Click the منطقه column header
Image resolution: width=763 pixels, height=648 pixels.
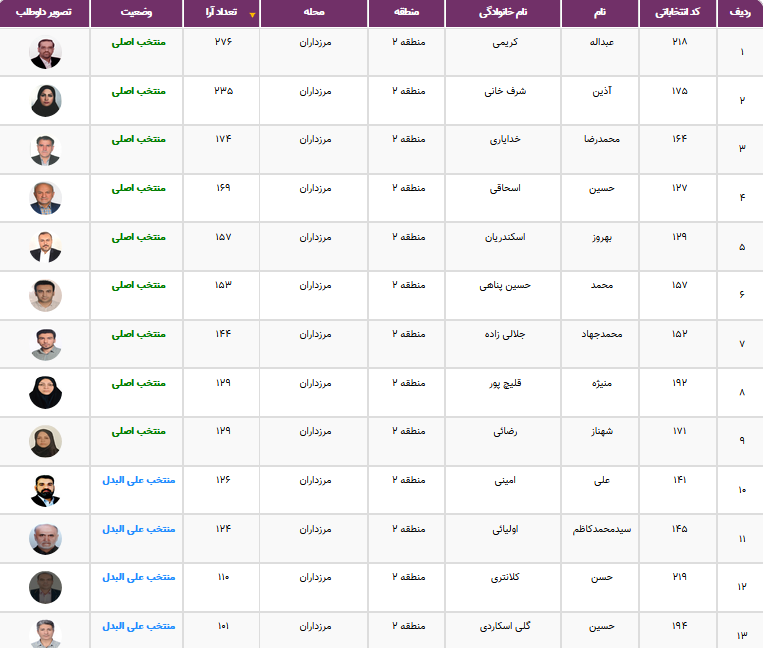click(x=407, y=13)
